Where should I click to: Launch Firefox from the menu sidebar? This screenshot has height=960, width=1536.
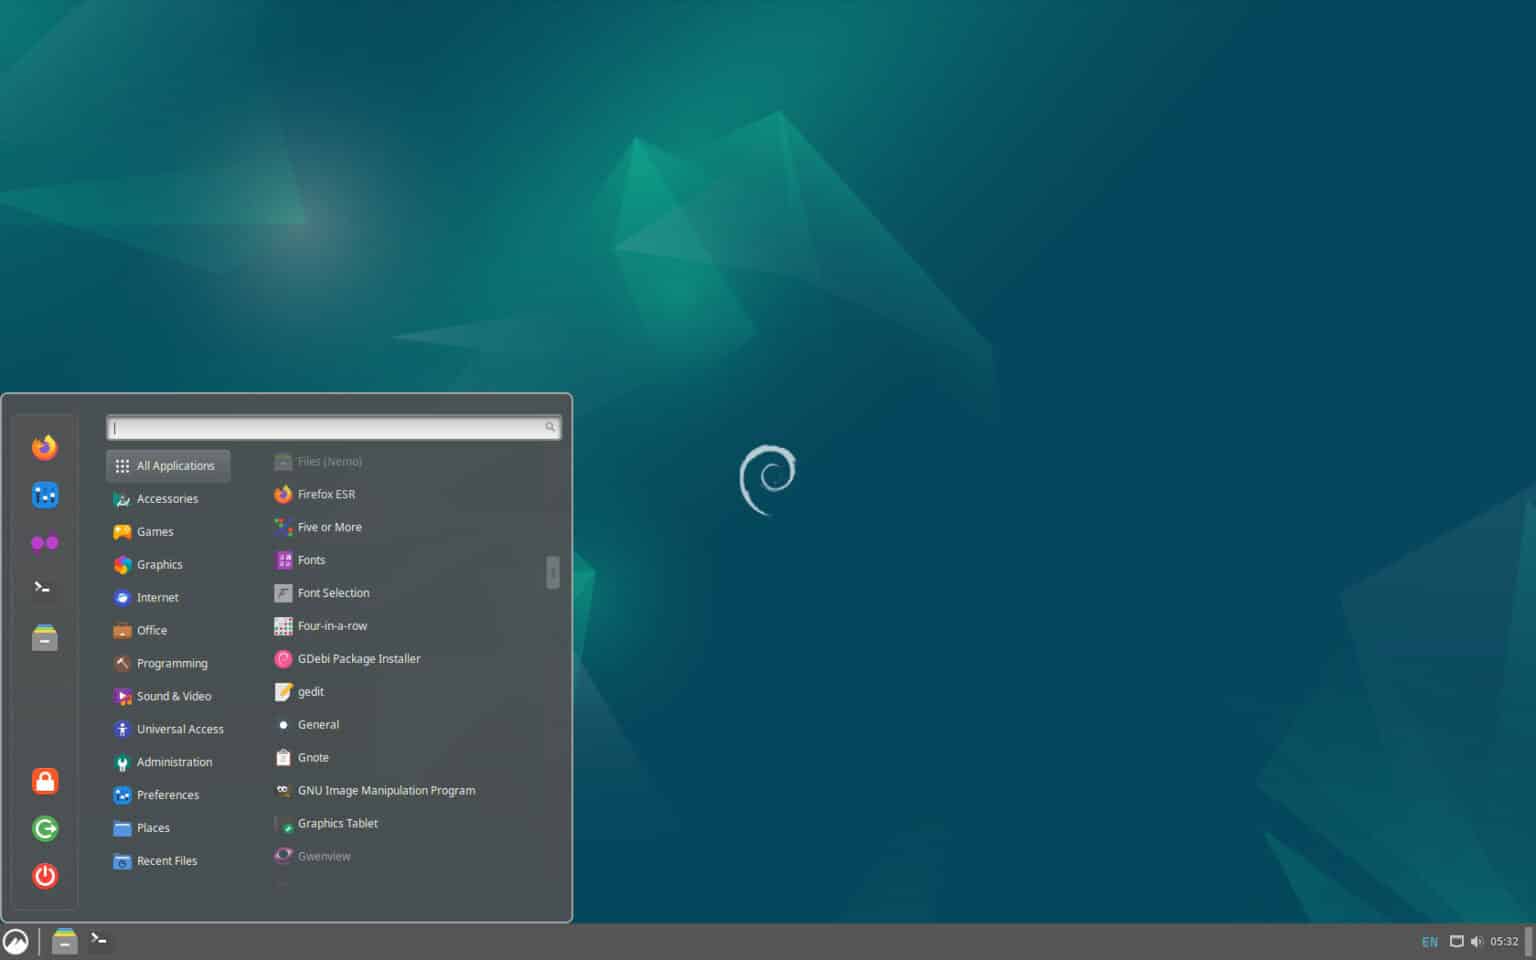[44, 447]
